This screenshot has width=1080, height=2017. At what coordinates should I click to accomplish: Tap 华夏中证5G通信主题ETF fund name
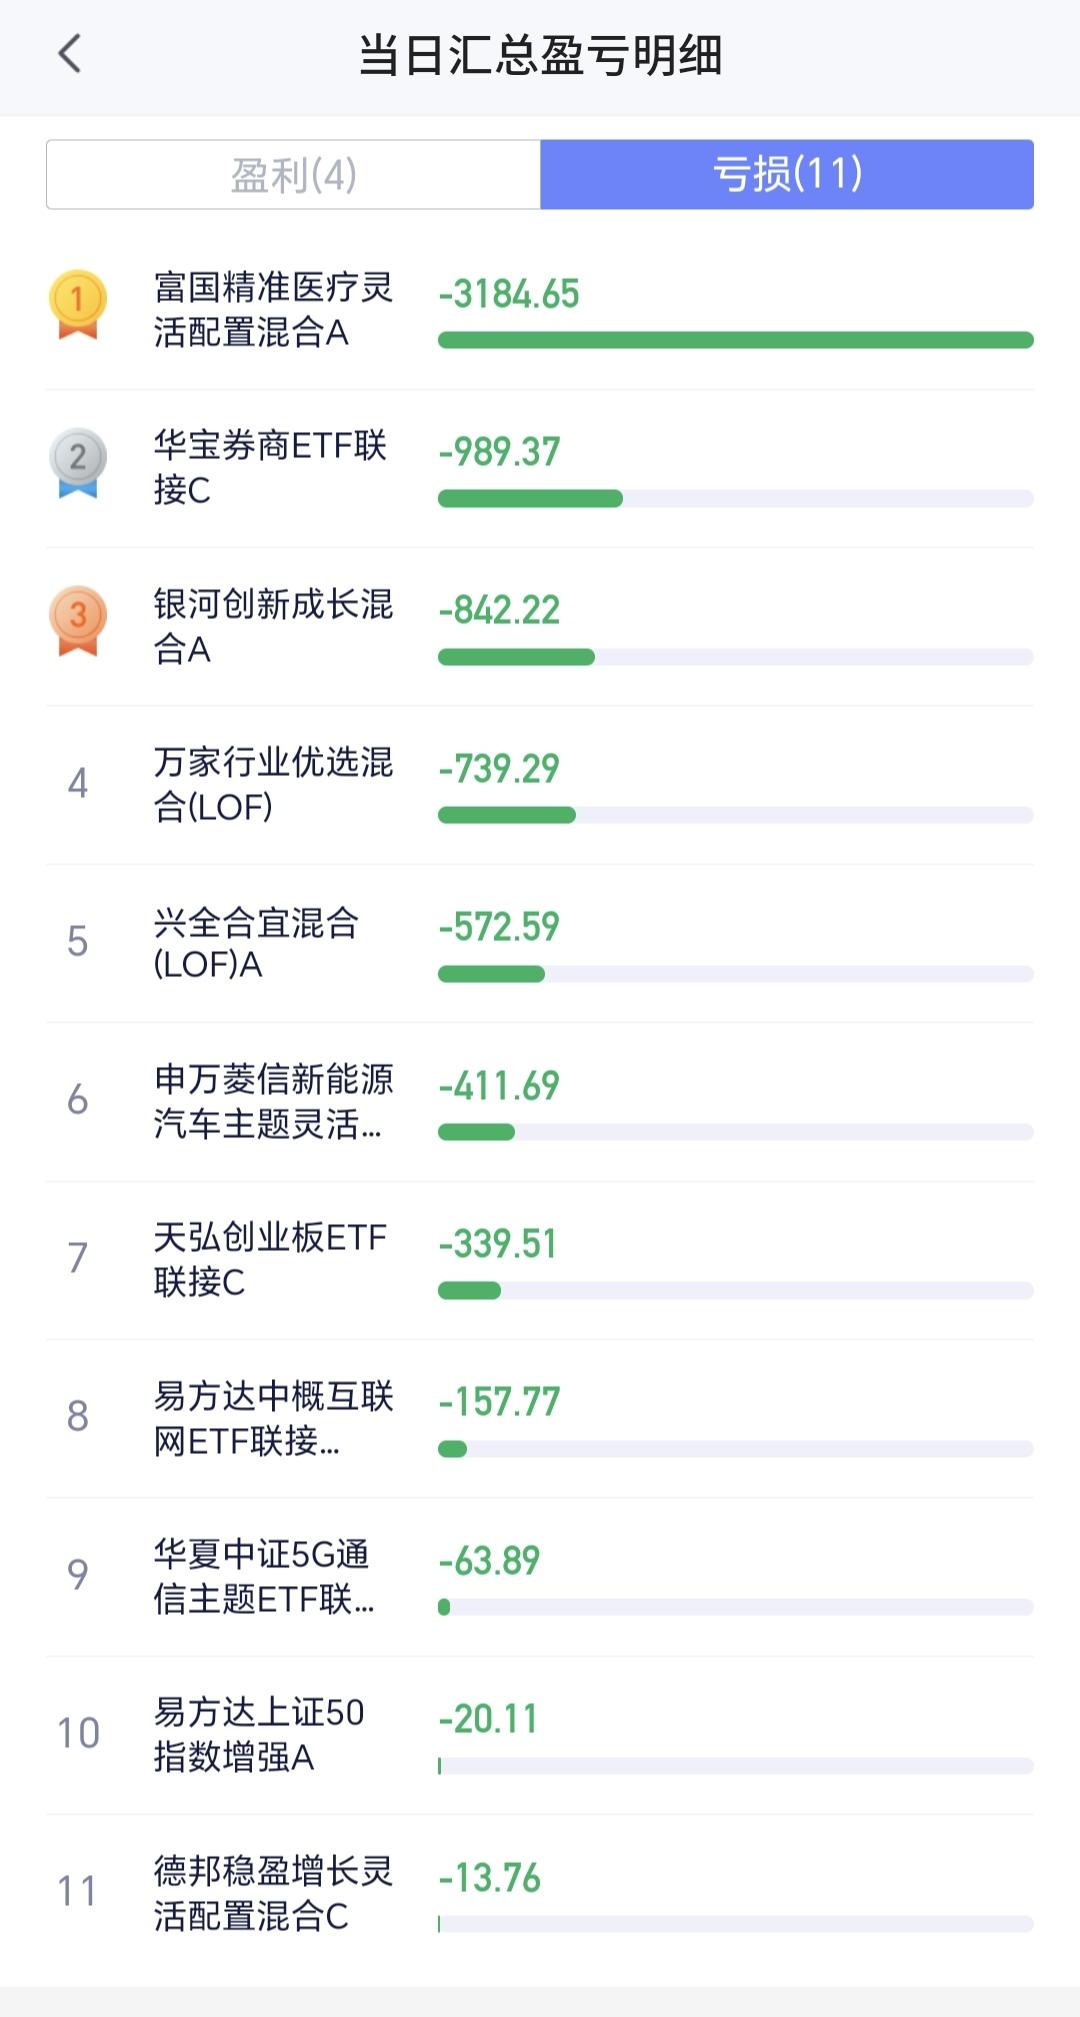[x=264, y=1576]
